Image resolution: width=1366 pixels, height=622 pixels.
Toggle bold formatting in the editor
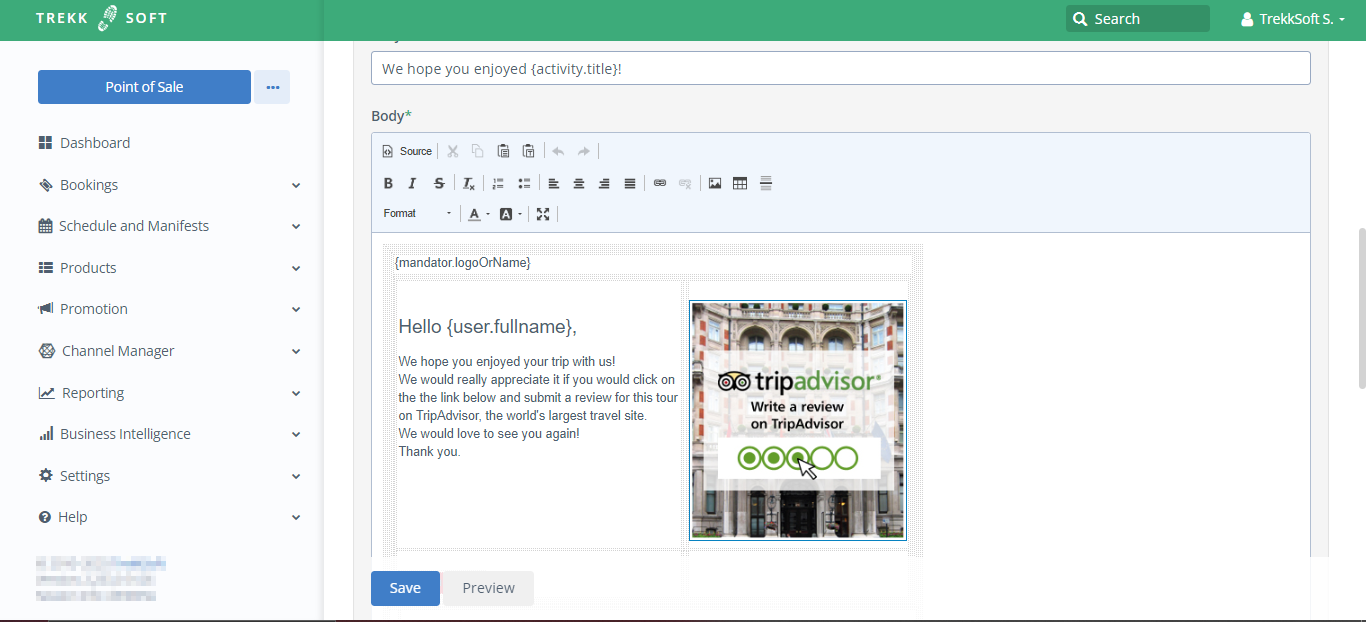[389, 183]
